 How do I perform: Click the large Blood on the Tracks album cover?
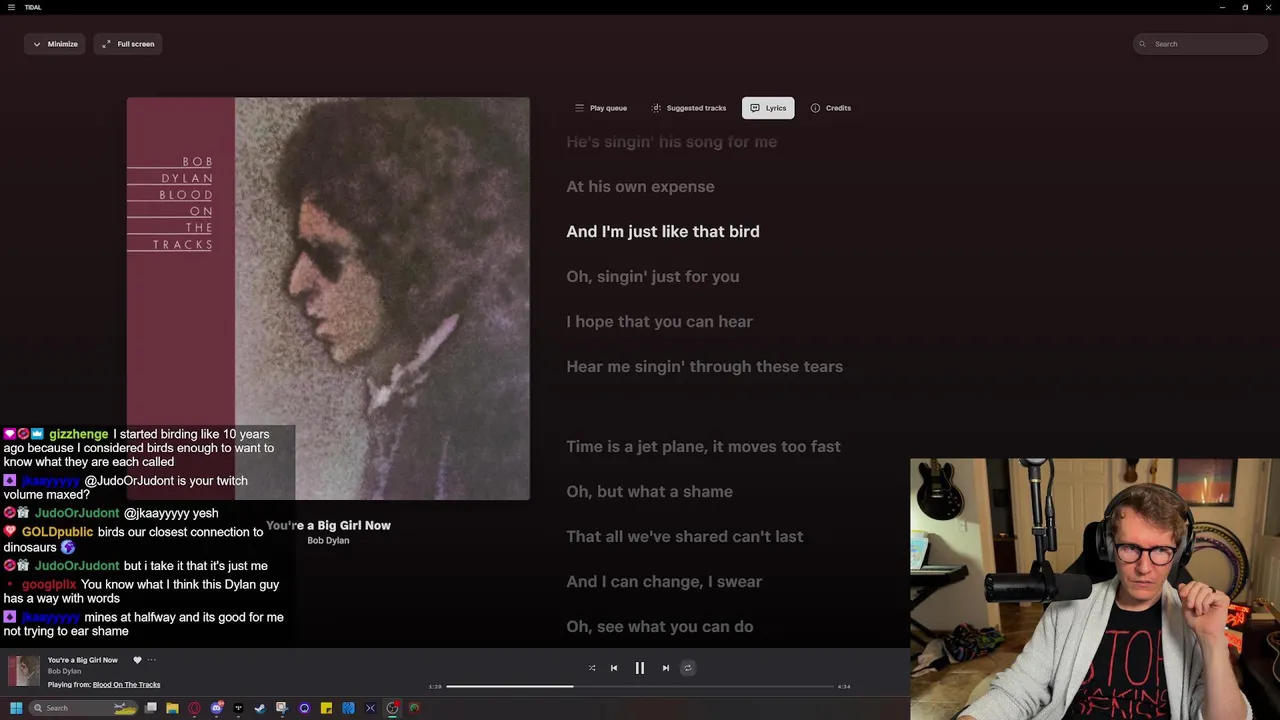[x=328, y=298]
